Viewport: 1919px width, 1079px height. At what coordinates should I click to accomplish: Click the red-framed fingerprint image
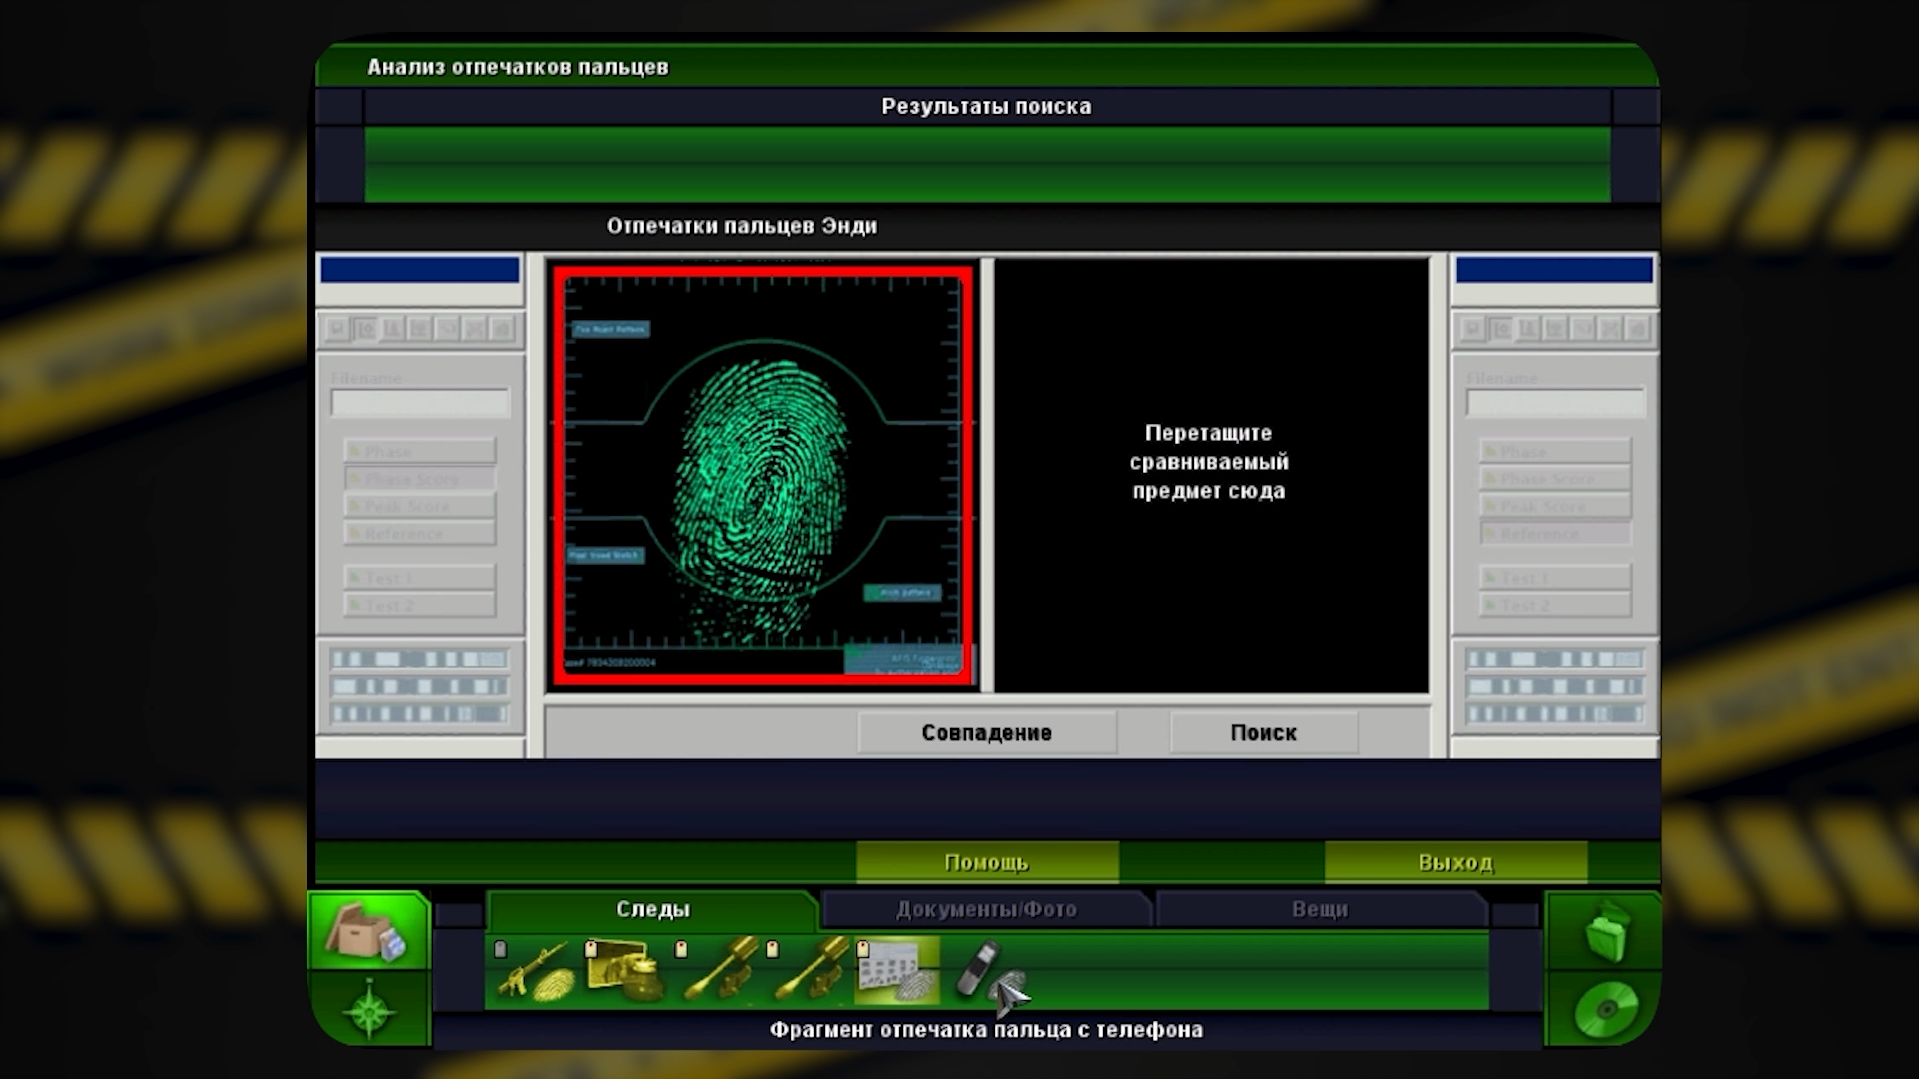[x=763, y=476]
